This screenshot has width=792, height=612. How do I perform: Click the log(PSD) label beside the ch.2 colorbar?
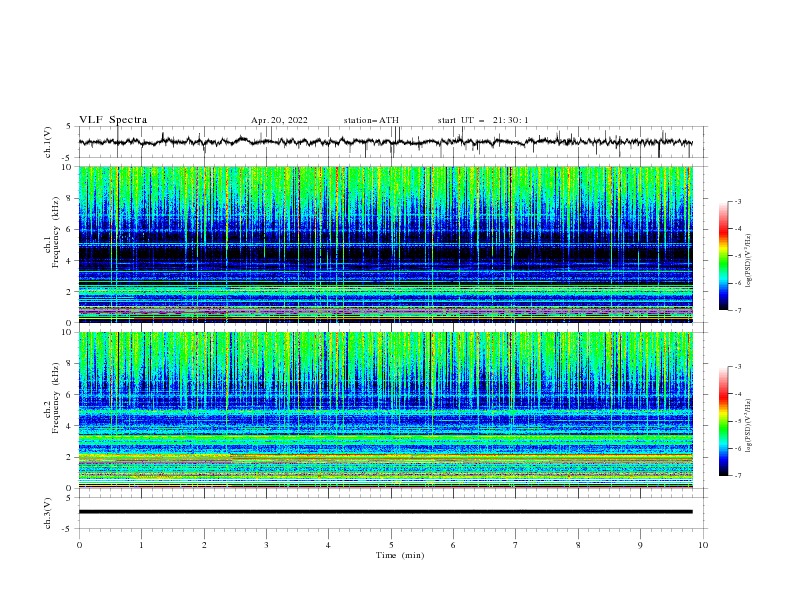749,426
